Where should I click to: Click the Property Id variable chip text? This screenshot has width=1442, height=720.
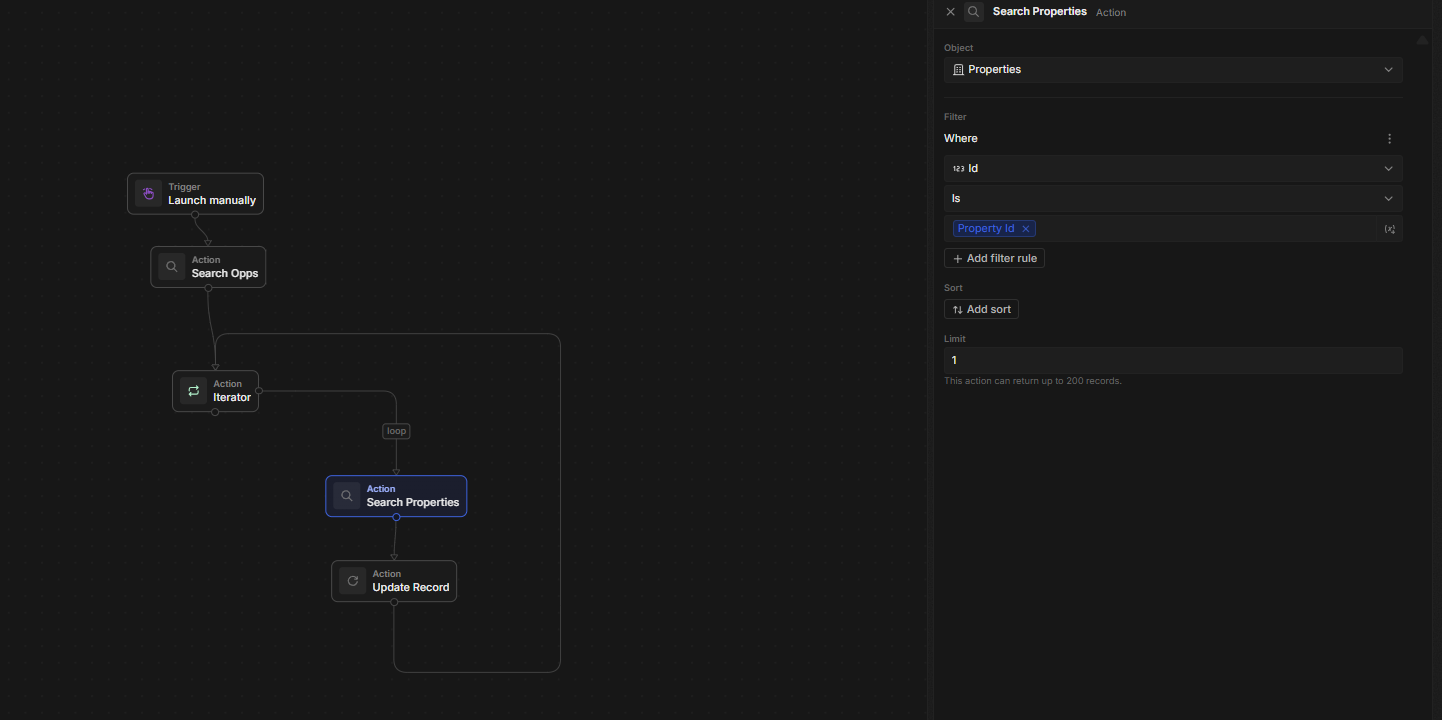(x=986, y=229)
